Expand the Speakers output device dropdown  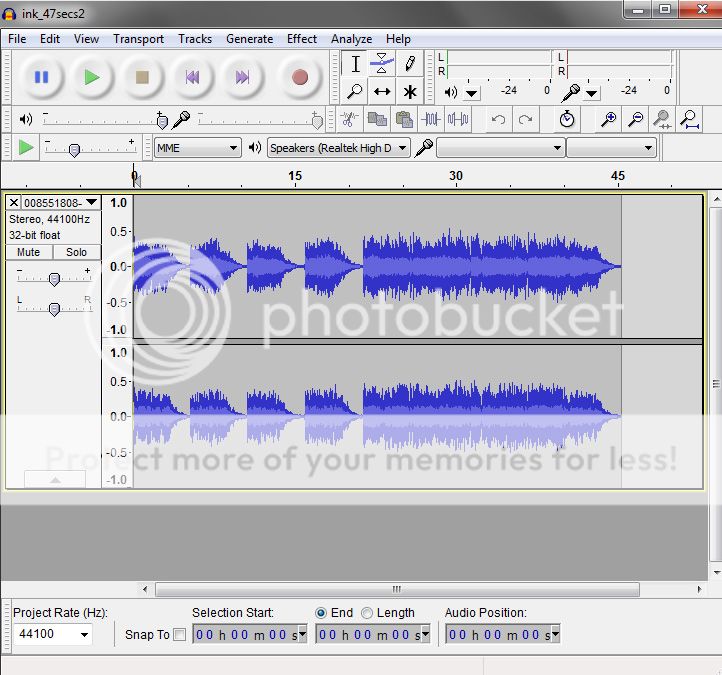pos(338,148)
